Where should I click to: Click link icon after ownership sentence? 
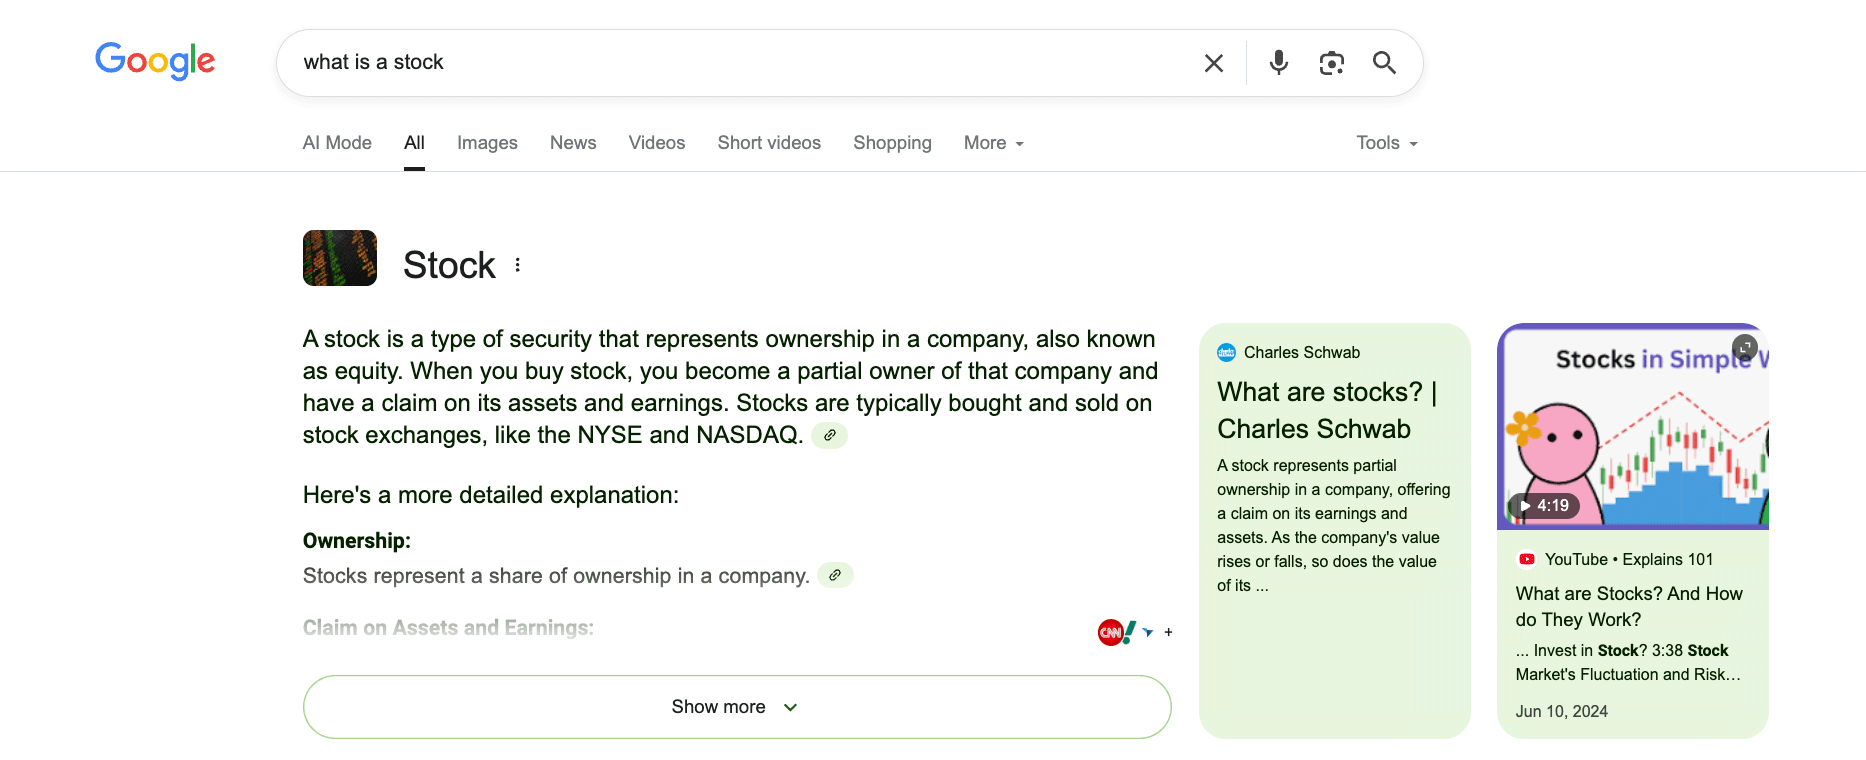tap(835, 575)
